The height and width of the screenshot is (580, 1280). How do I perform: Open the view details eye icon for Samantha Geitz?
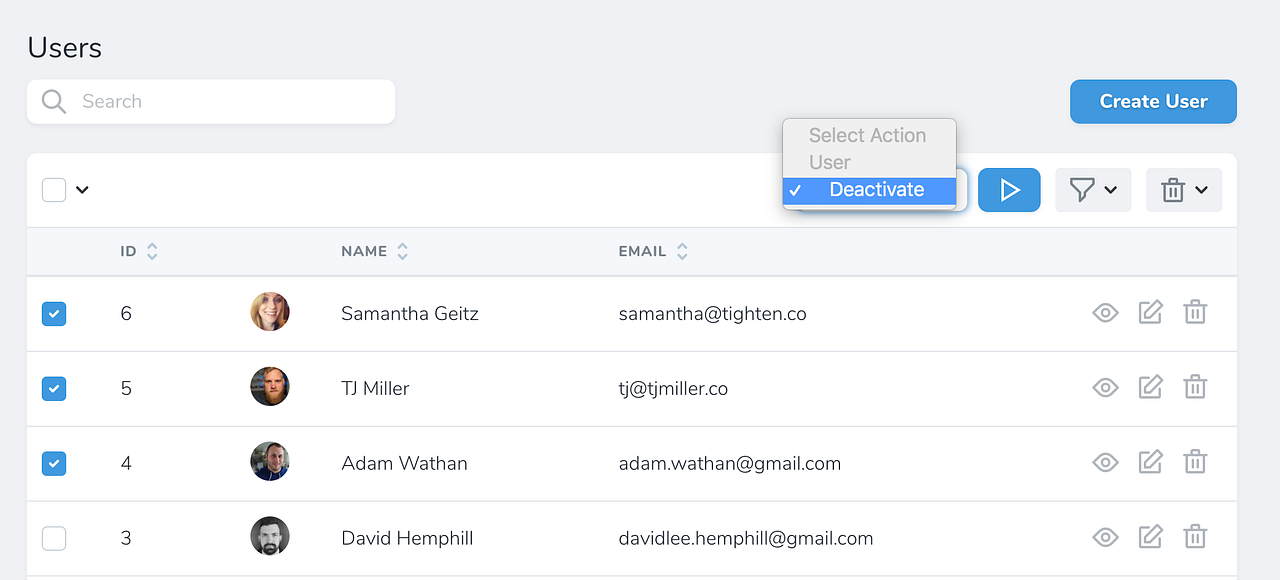click(x=1105, y=313)
